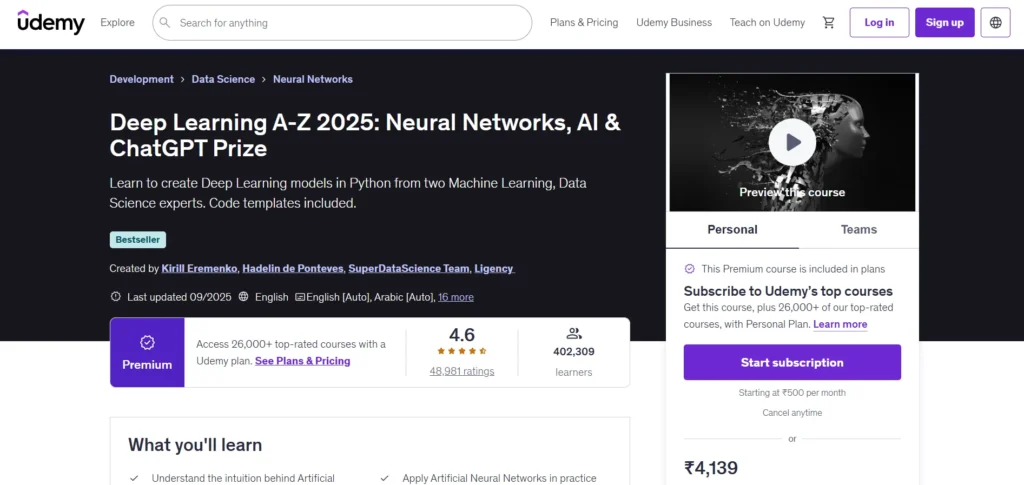View the 48,981 ratings link
1024x485 pixels.
[x=462, y=371]
